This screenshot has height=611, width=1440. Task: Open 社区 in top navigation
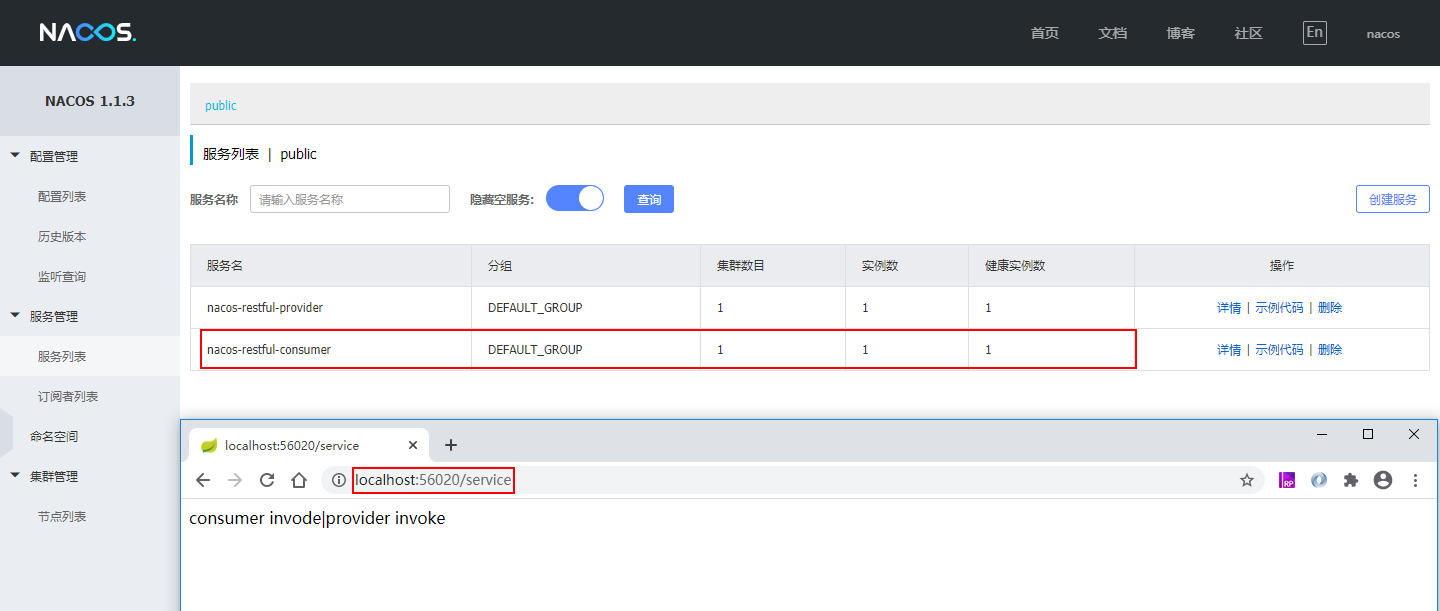point(1249,33)
